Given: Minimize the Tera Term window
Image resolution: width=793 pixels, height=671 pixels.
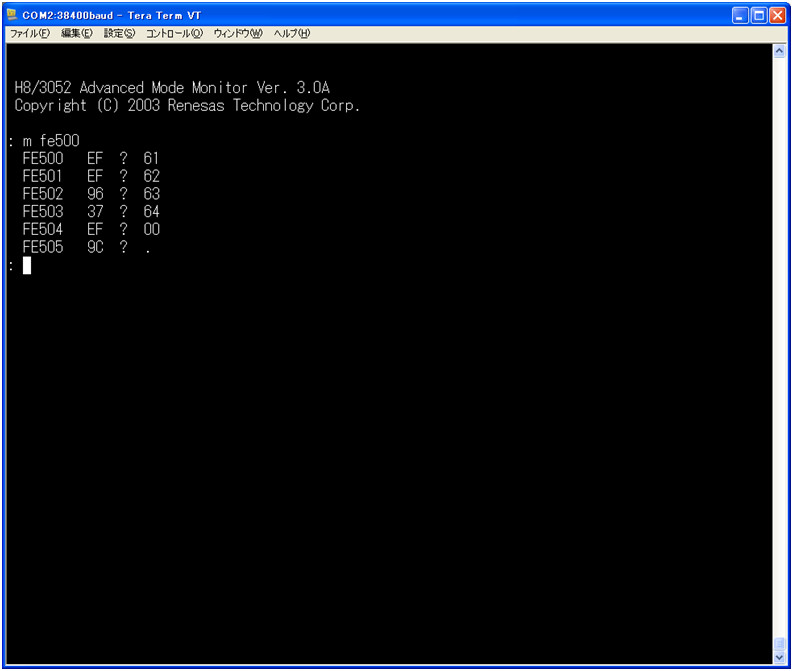Looking at the screenshot, I should click(x=740, y=15).
